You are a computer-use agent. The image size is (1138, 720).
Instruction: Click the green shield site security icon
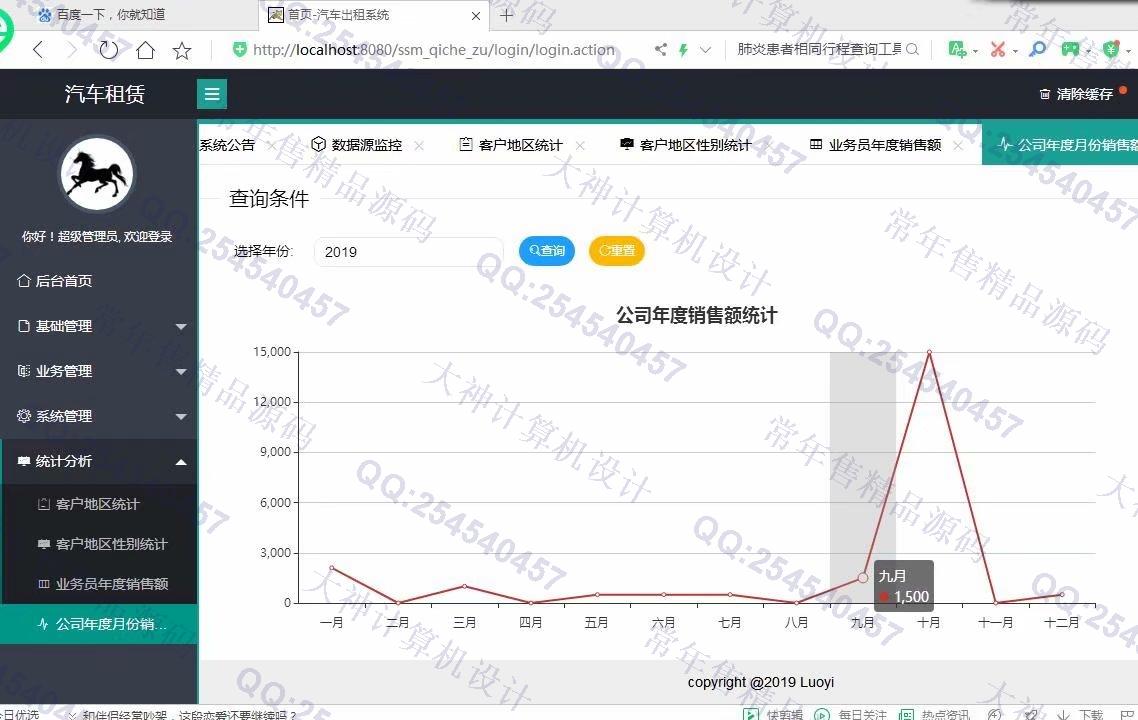coord(240,49)
